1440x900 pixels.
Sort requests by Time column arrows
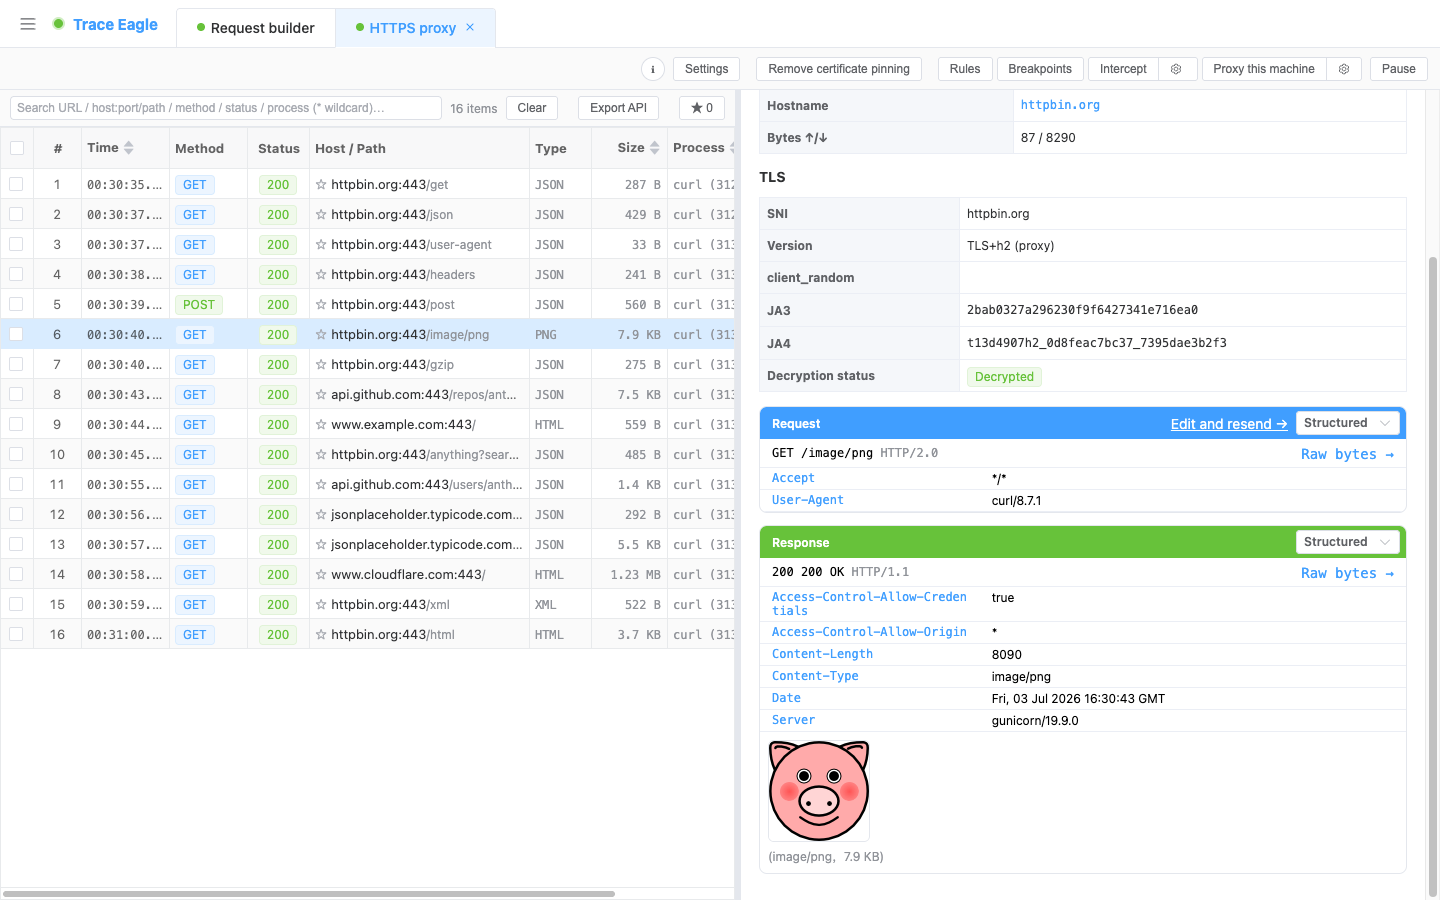(129, 148)
